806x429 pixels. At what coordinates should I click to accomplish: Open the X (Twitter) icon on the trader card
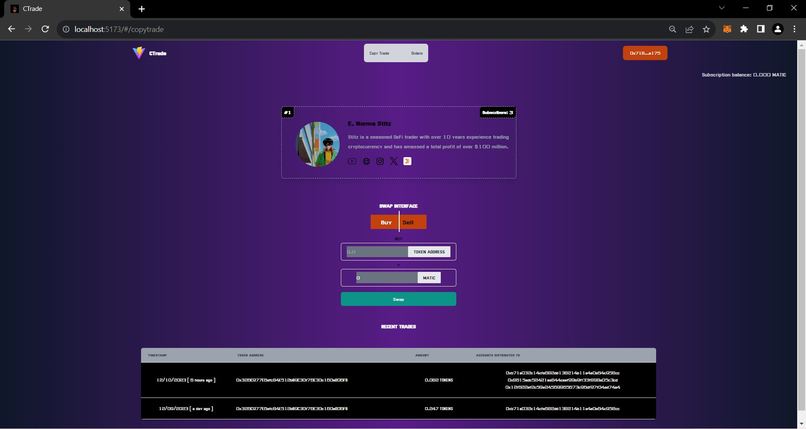coord(394,161)
